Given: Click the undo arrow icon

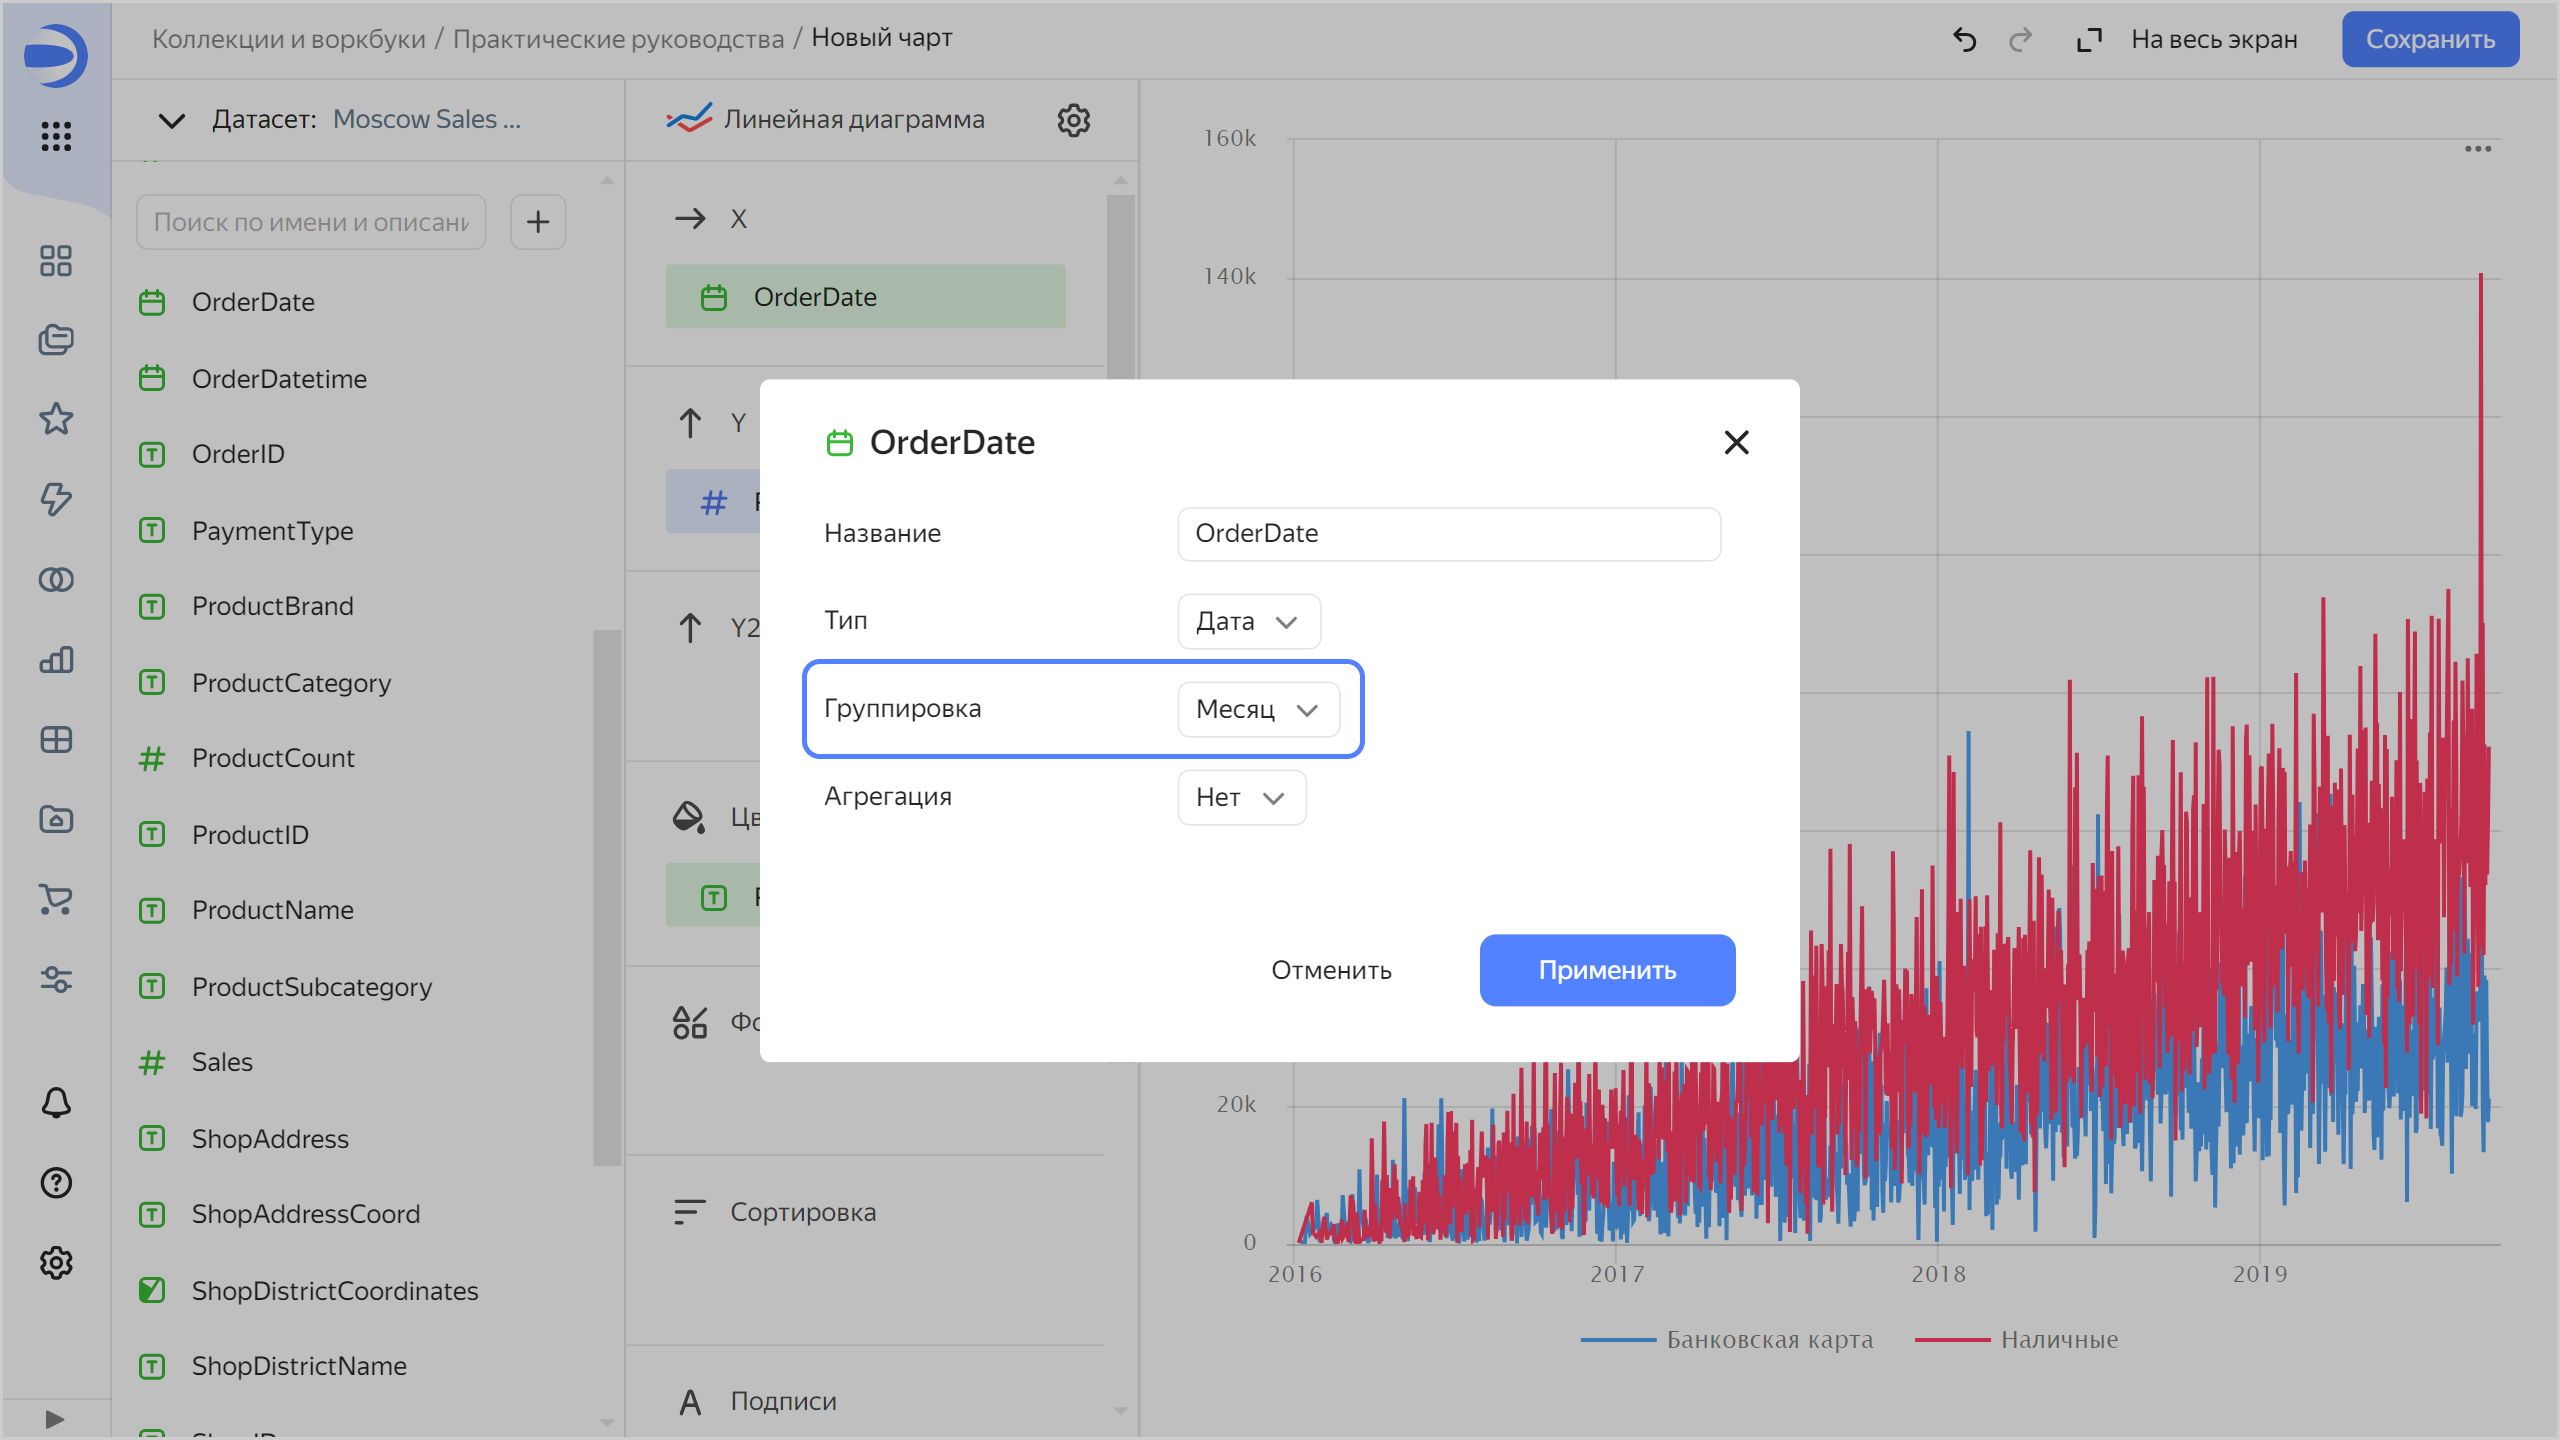Looking at the screenshot, I should [1964, 40].
